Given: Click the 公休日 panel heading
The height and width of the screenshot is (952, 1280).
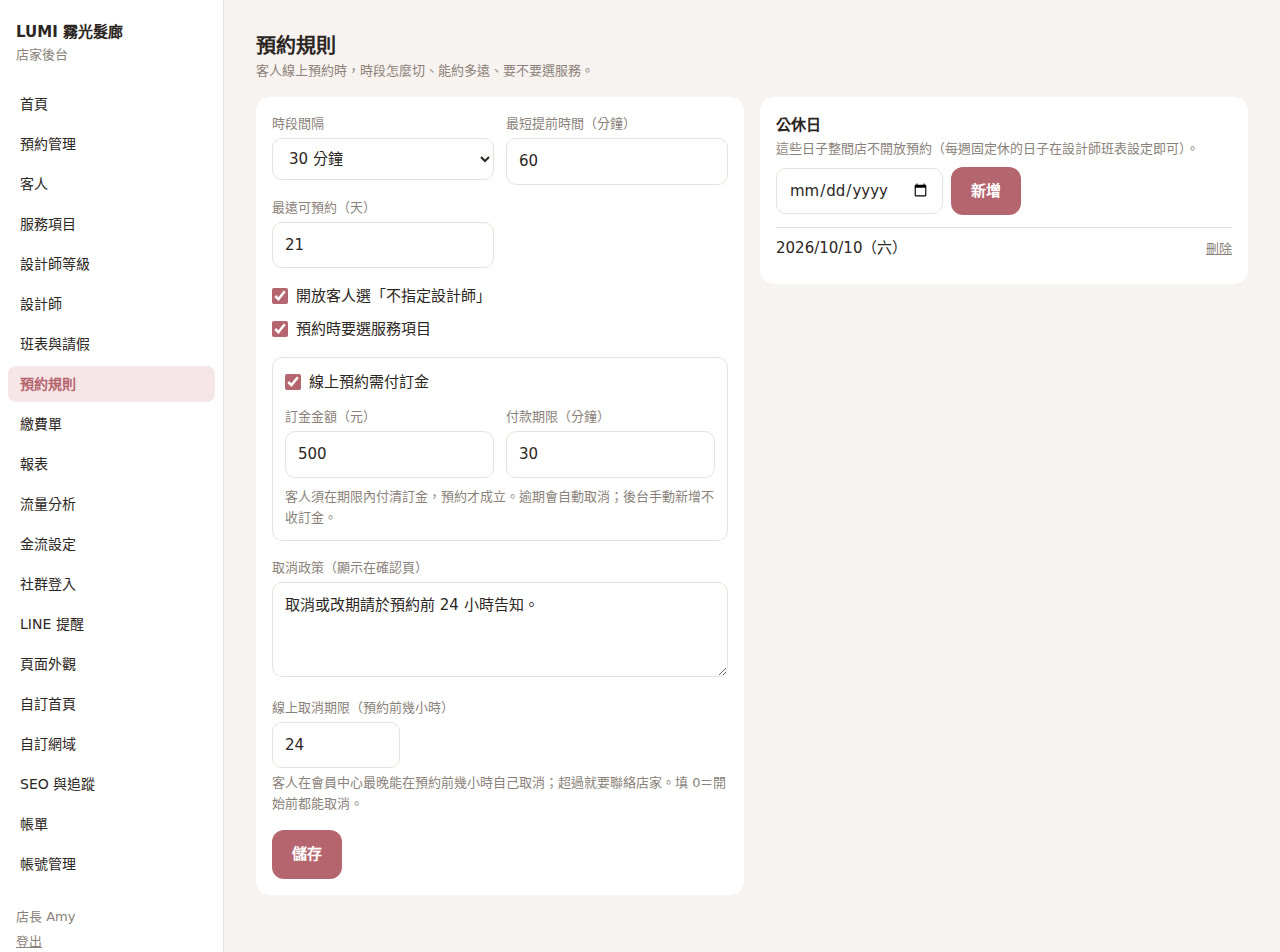Looking at the screenshot, I should click(798, 125).
